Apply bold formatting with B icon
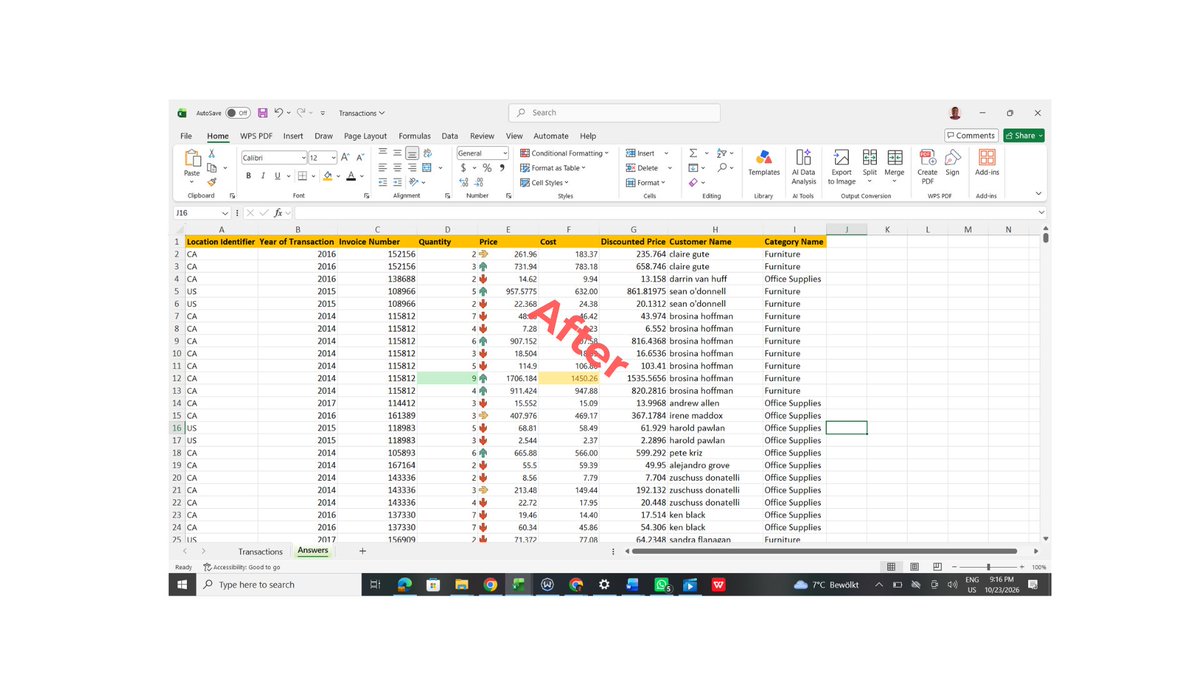 [x=249, y=176]
